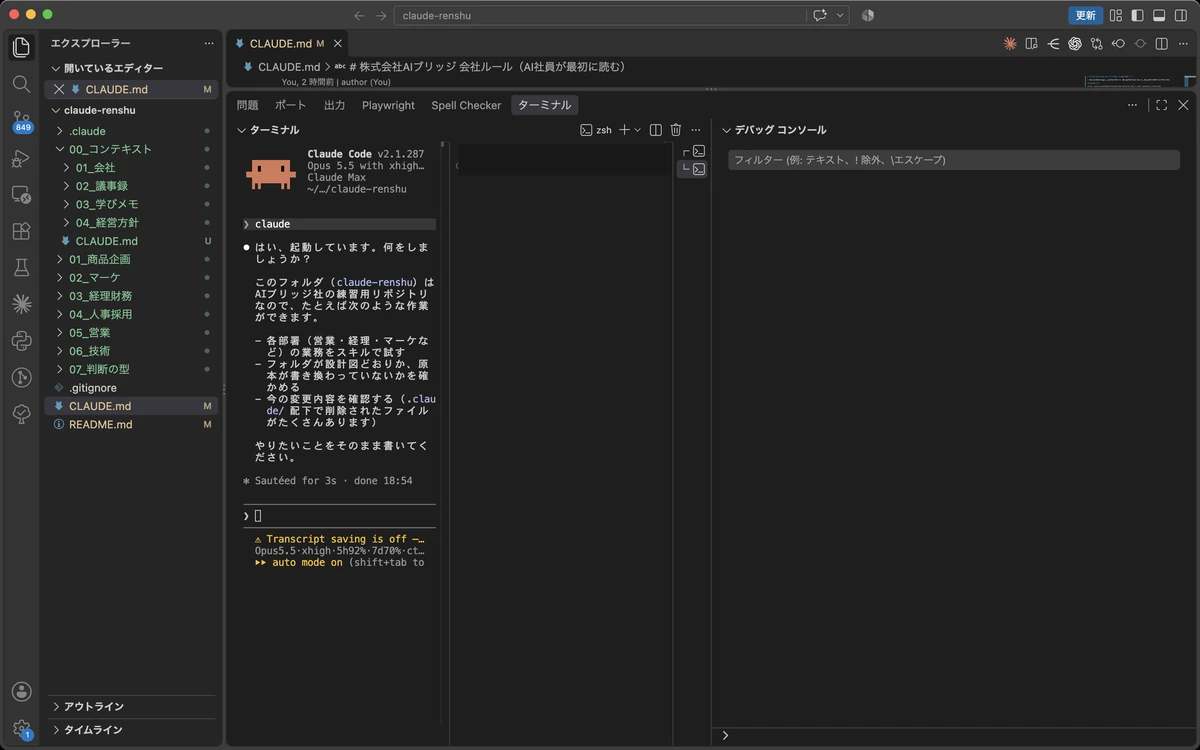Open the Run and Debug view
The image size is (1200, 750).
coord(21,158)
